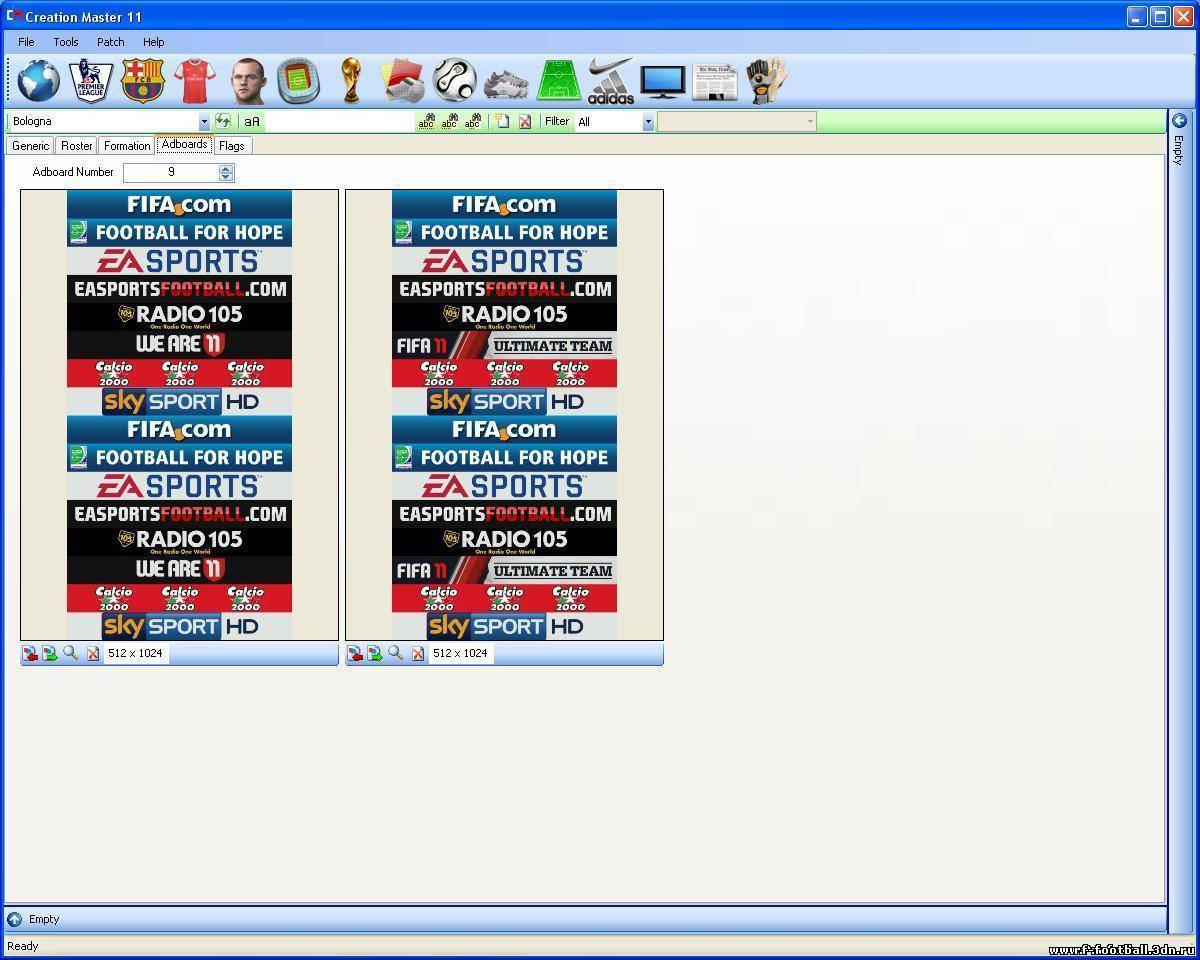Open the FC Barcelona teams icon
This screenshot has width=1200, height=960.
[143, 80]
